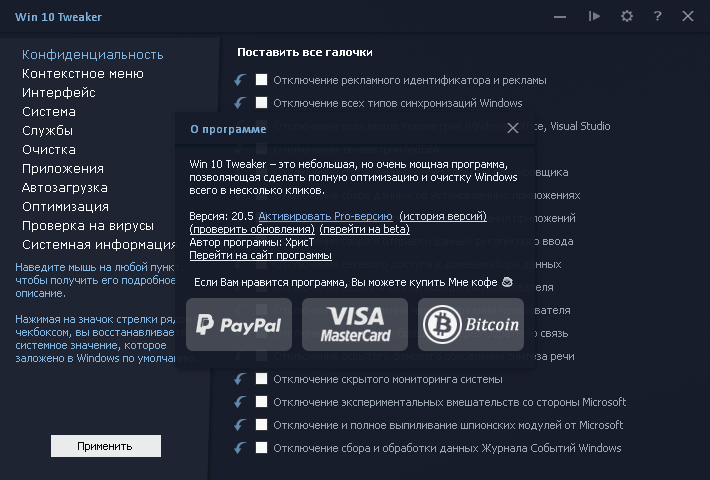Donate via the Bitcoin button
The width and height of the screenshot is (710, 480).
[x=470, y=324]
